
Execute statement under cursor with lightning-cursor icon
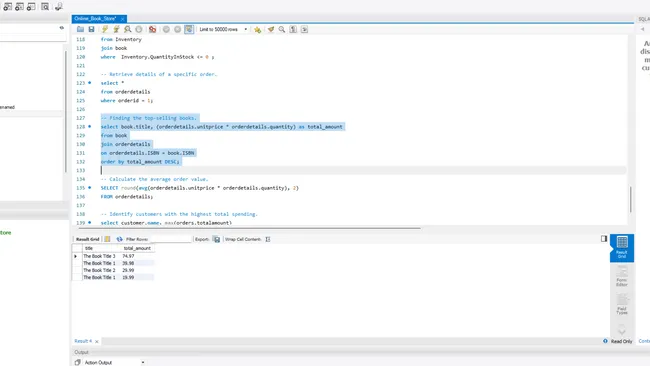pos(116,29)
